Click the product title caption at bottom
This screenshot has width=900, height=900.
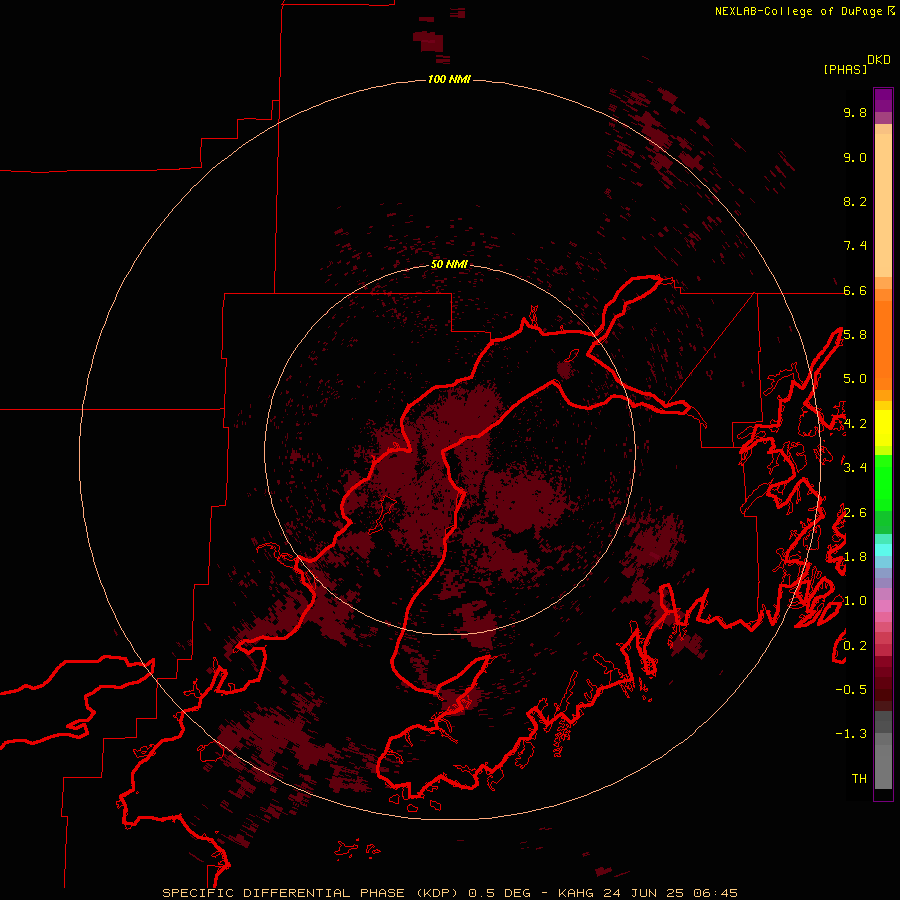click(450, 893)
